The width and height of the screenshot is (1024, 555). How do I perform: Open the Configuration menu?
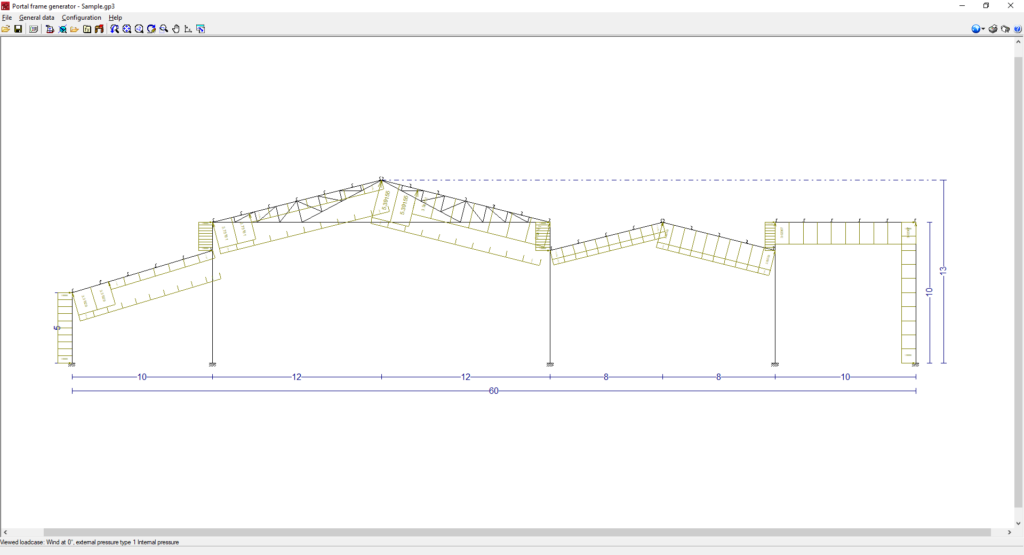(x=82, y=18)
